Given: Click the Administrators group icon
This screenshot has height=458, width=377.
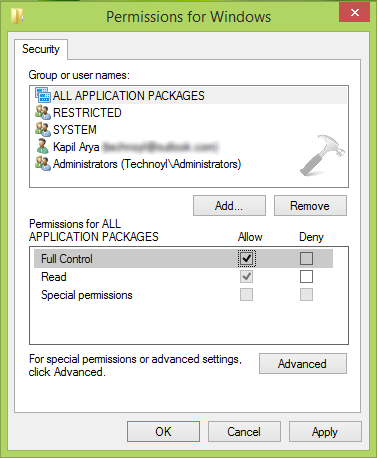Looking at the screenshot, I should click(x=43, y=163).
